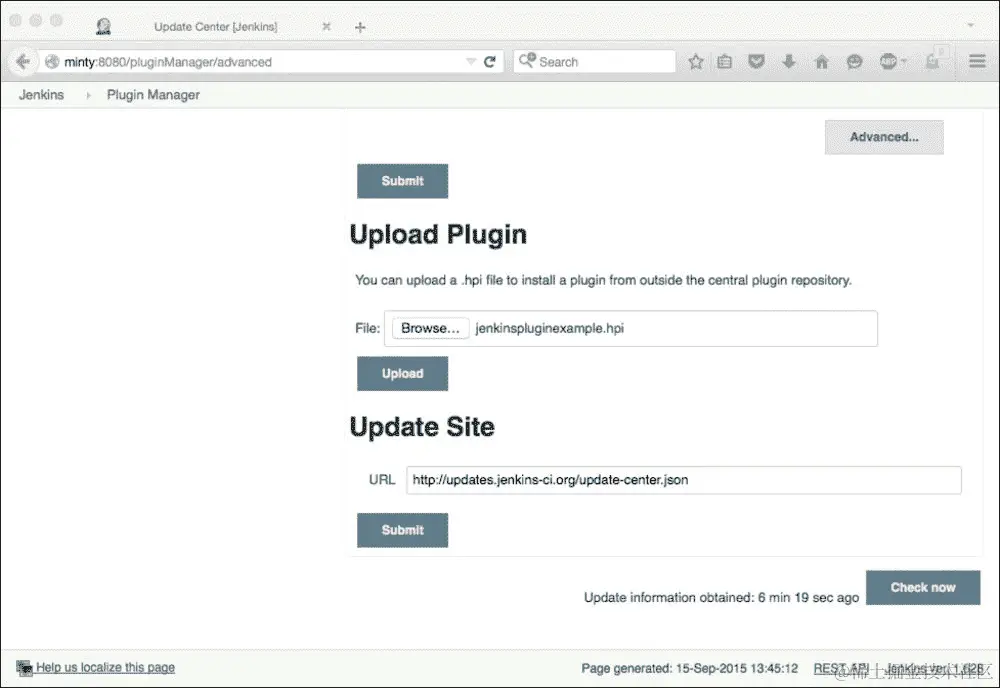Reload the page with the refresh icon
Screen dimensions: 1000x688
pos(490,62)
